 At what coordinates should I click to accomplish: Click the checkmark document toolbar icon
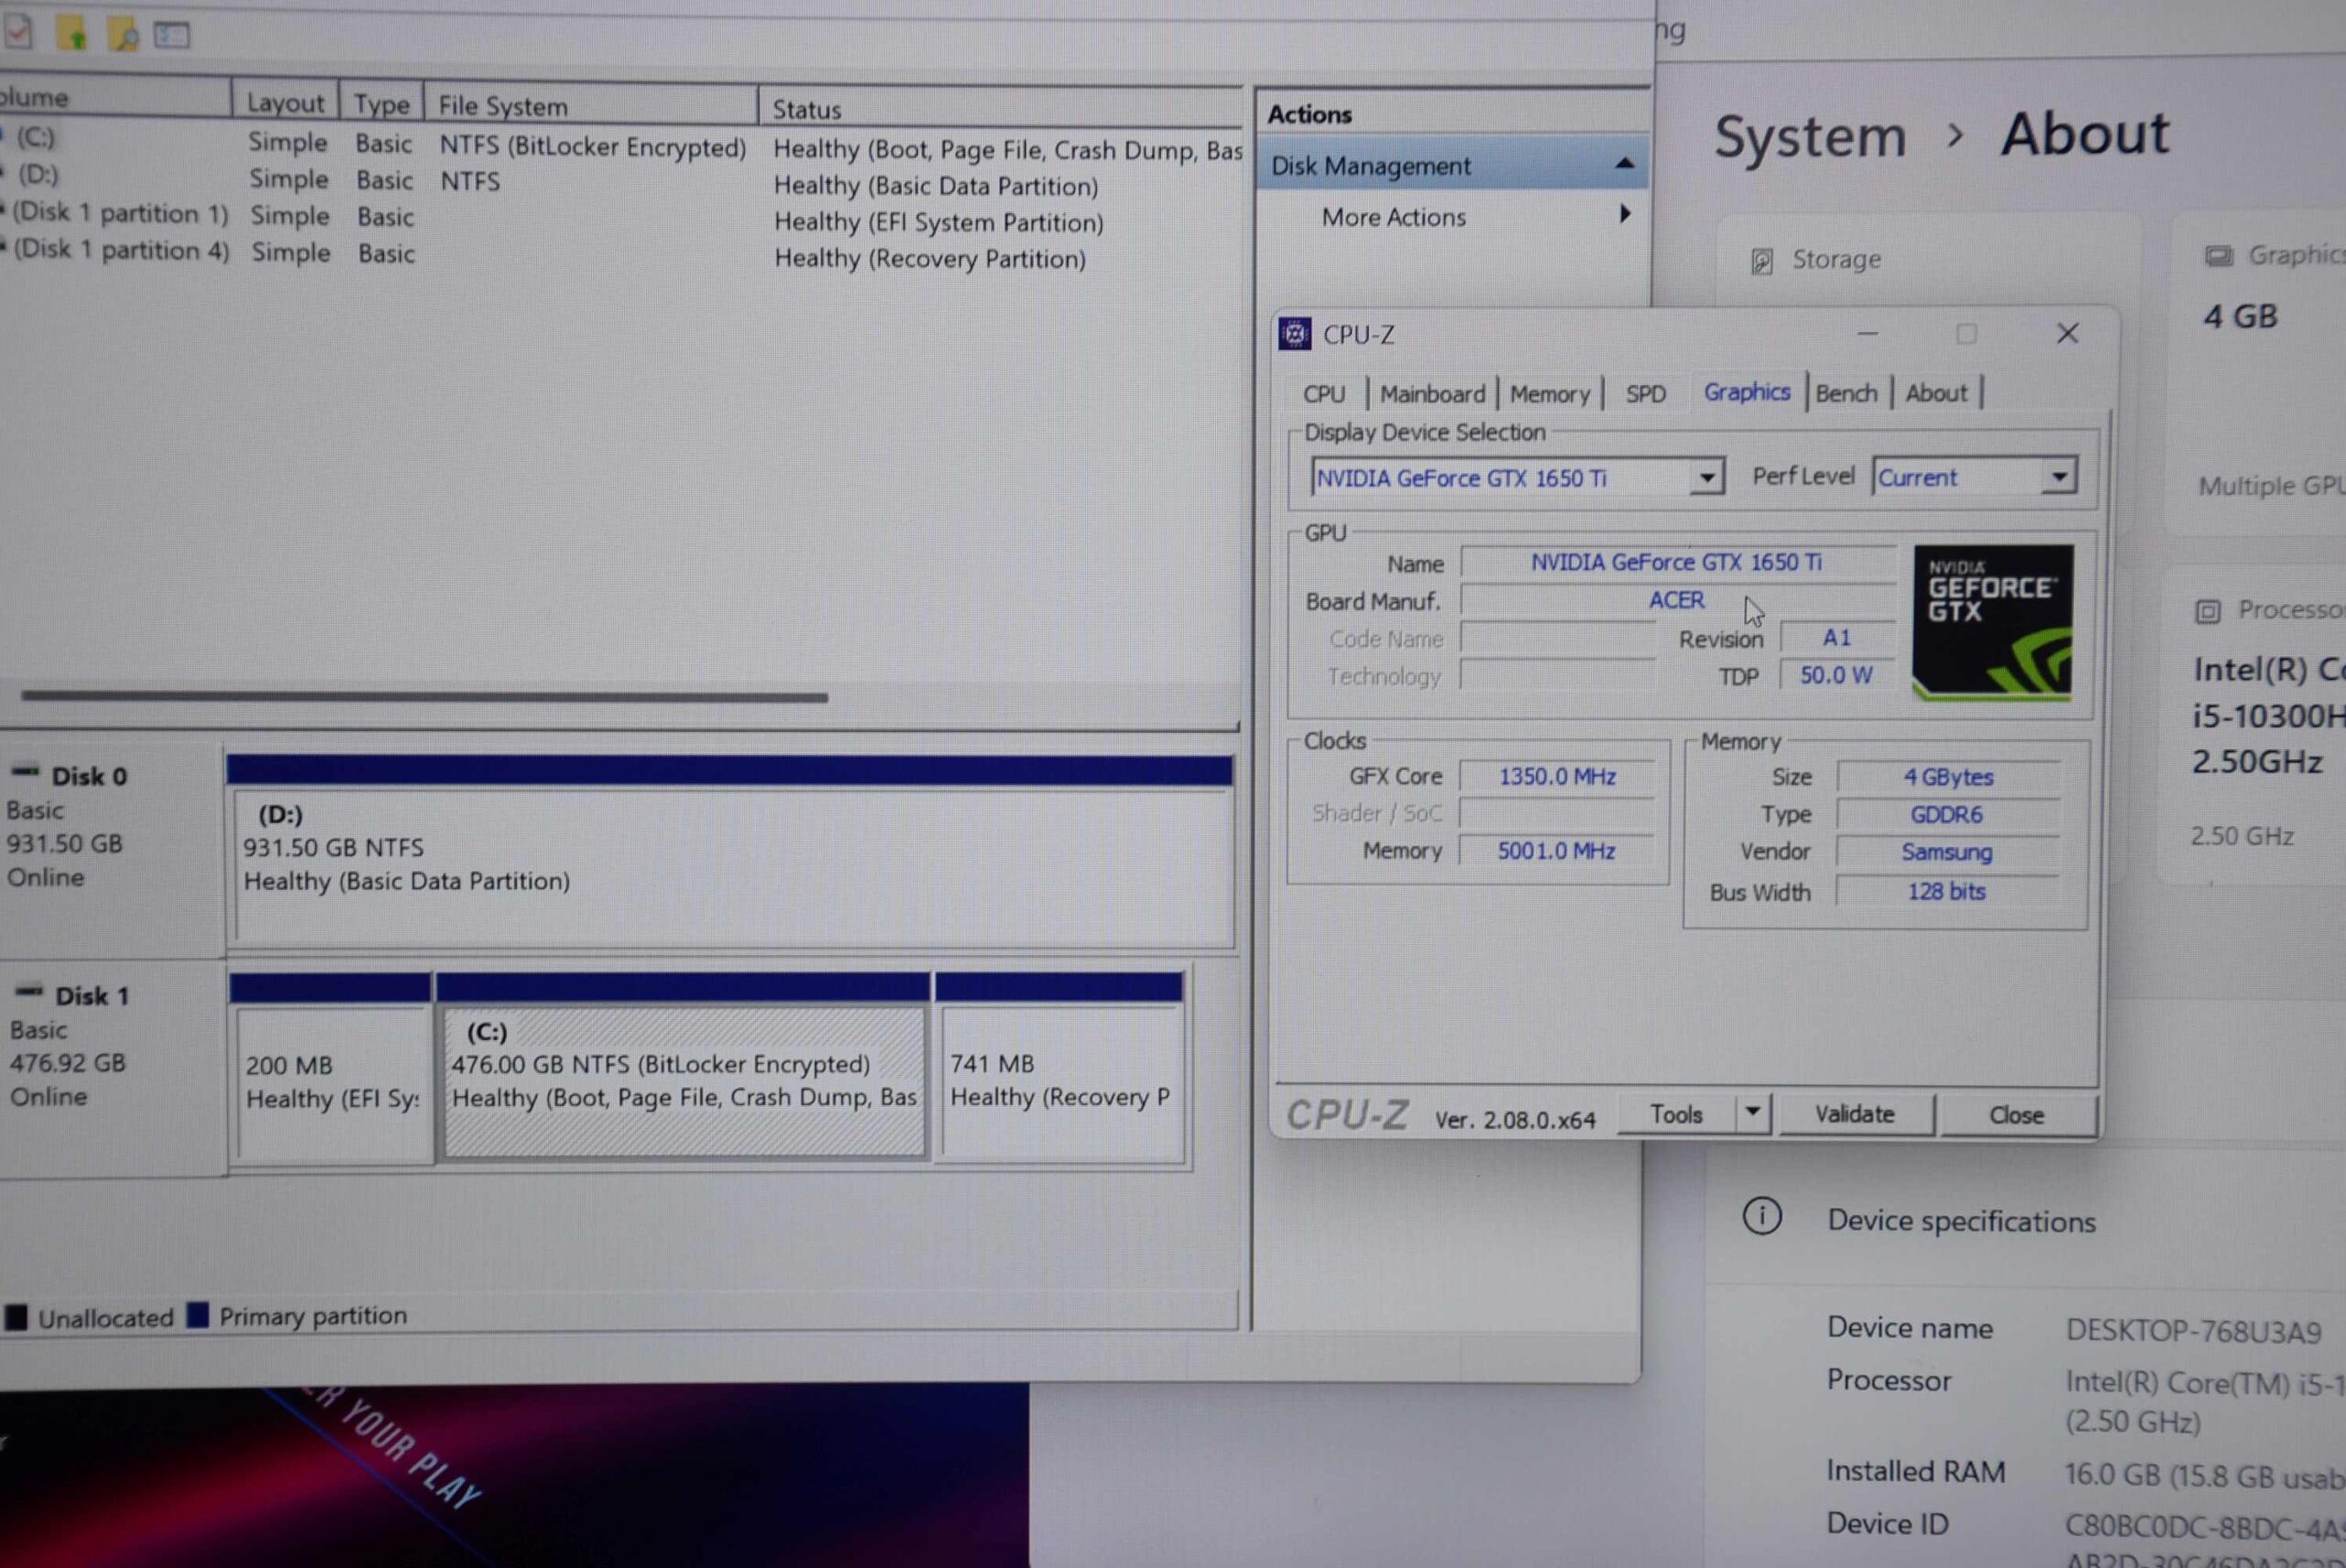(18, 33)
